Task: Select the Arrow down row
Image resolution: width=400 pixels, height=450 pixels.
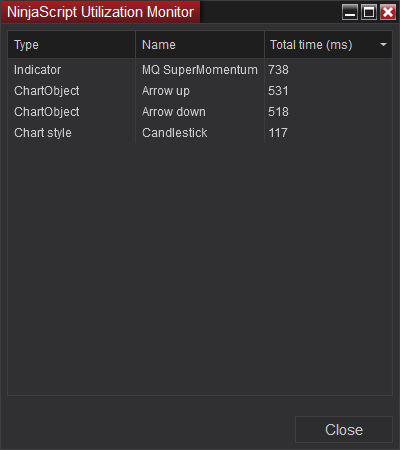Action: coord(200,112)
